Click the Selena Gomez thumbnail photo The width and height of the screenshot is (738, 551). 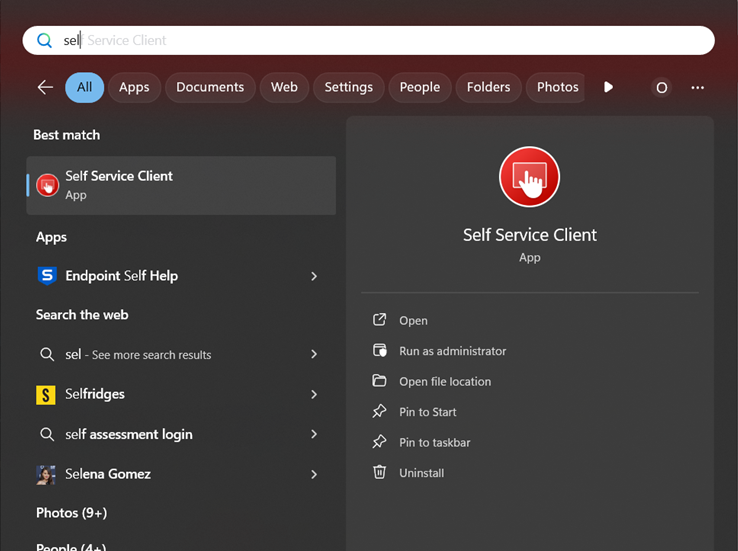click(46, 475)
